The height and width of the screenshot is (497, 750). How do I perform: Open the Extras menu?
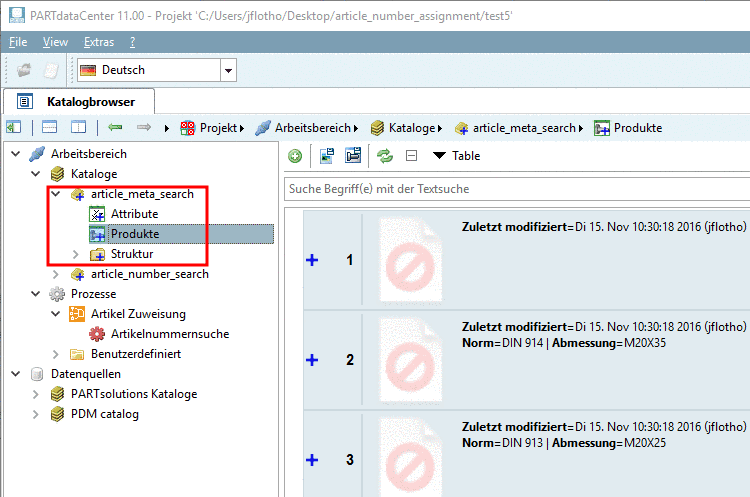click(99, 42)
